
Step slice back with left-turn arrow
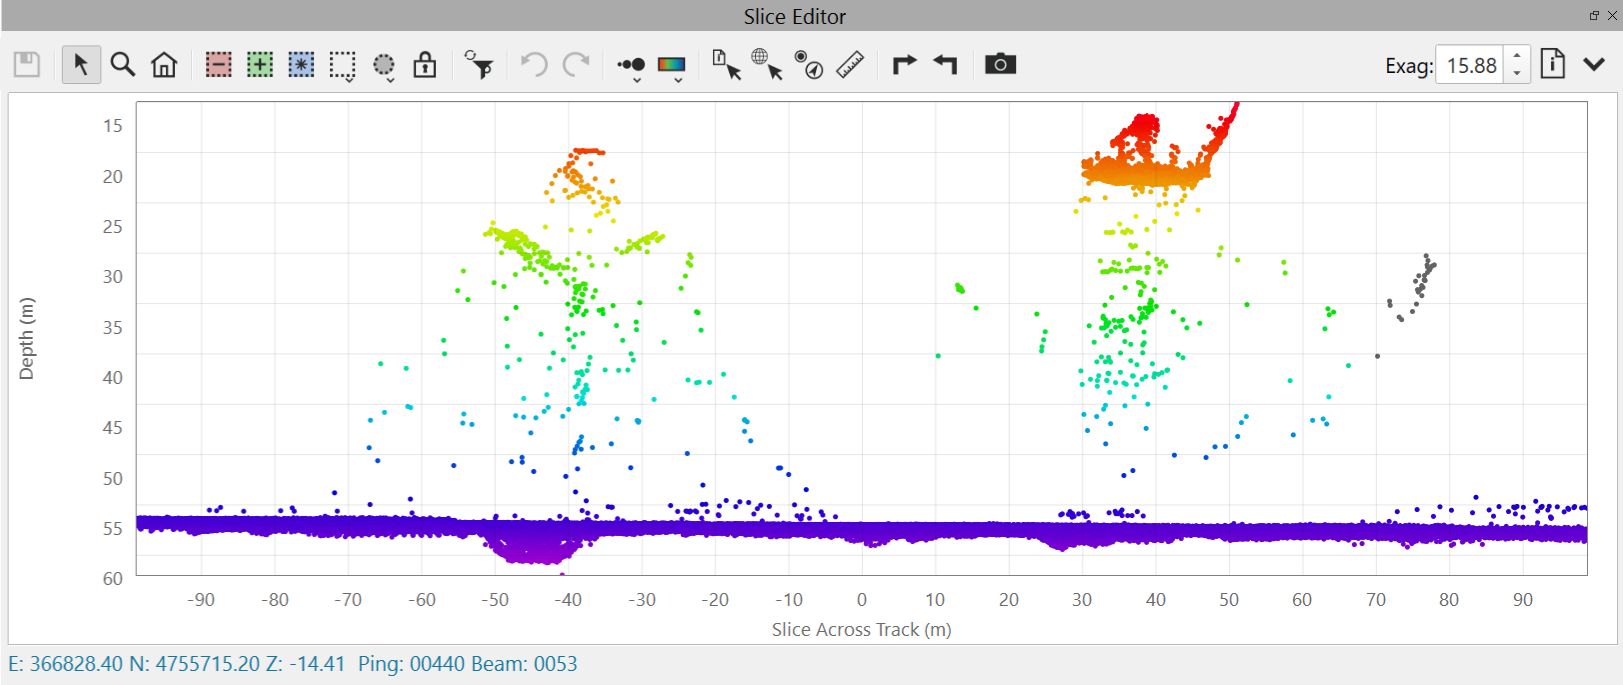[945, 65]
